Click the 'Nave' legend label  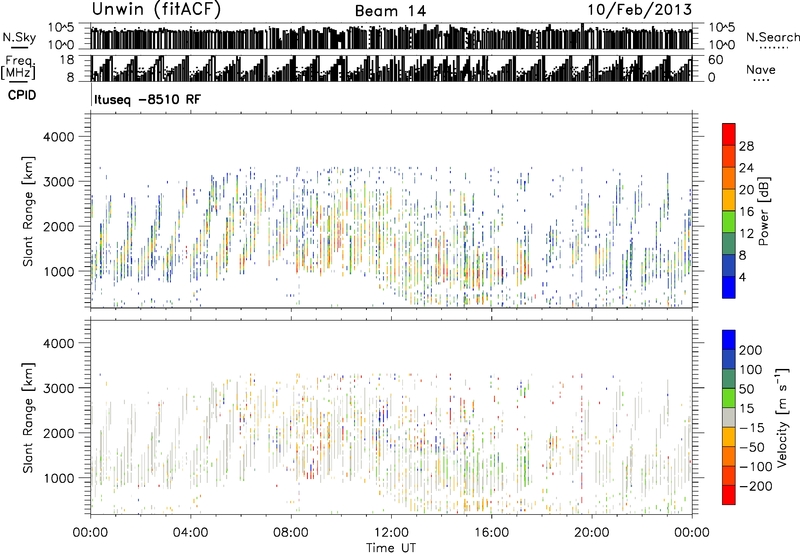point(761,70)
